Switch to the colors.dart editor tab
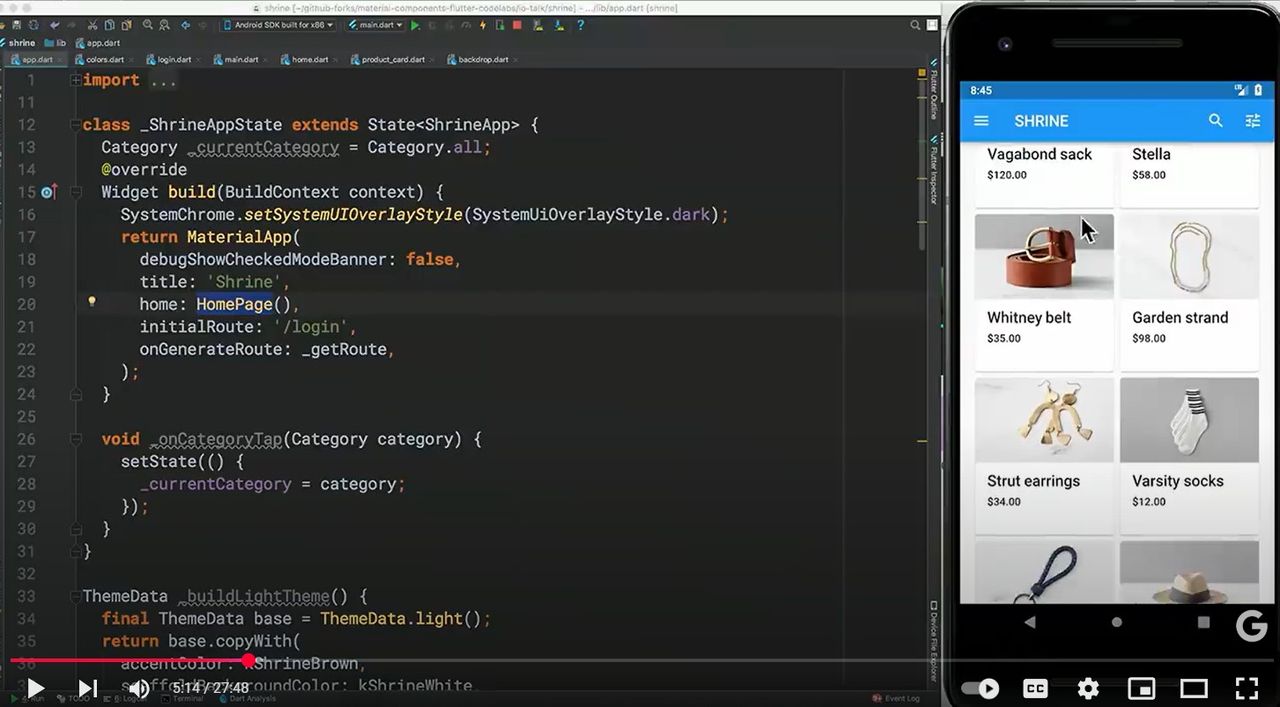 click(x=105, y=59)
